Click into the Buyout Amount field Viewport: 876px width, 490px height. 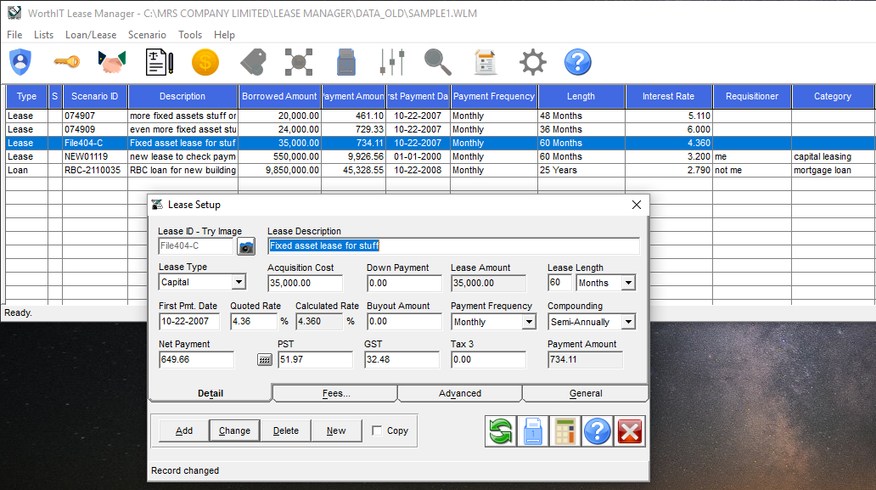click(404, 322)
